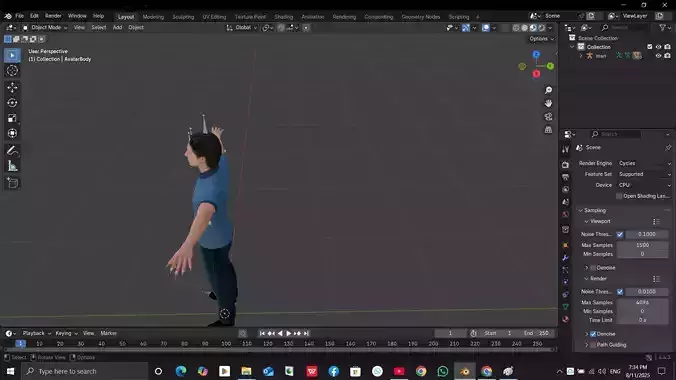Toggle Render Noise Threshold checkbox
The image size is (676, 380).
pyautogui.click(x=620, y=292)
